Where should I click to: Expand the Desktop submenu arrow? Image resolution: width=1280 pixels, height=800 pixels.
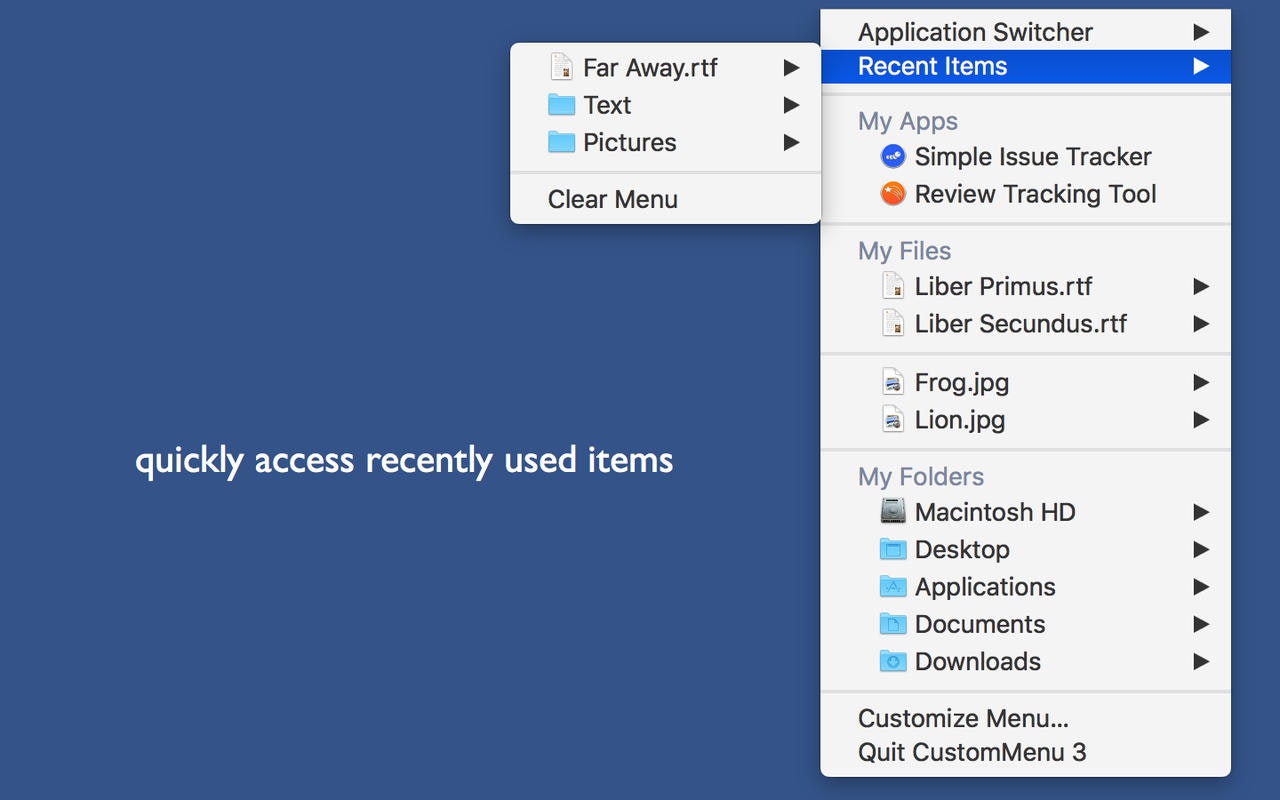coord(1201,549)
